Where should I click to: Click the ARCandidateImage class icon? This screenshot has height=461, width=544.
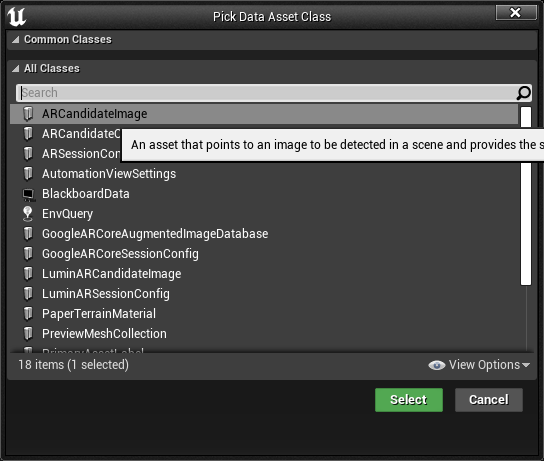coord(28,114)
